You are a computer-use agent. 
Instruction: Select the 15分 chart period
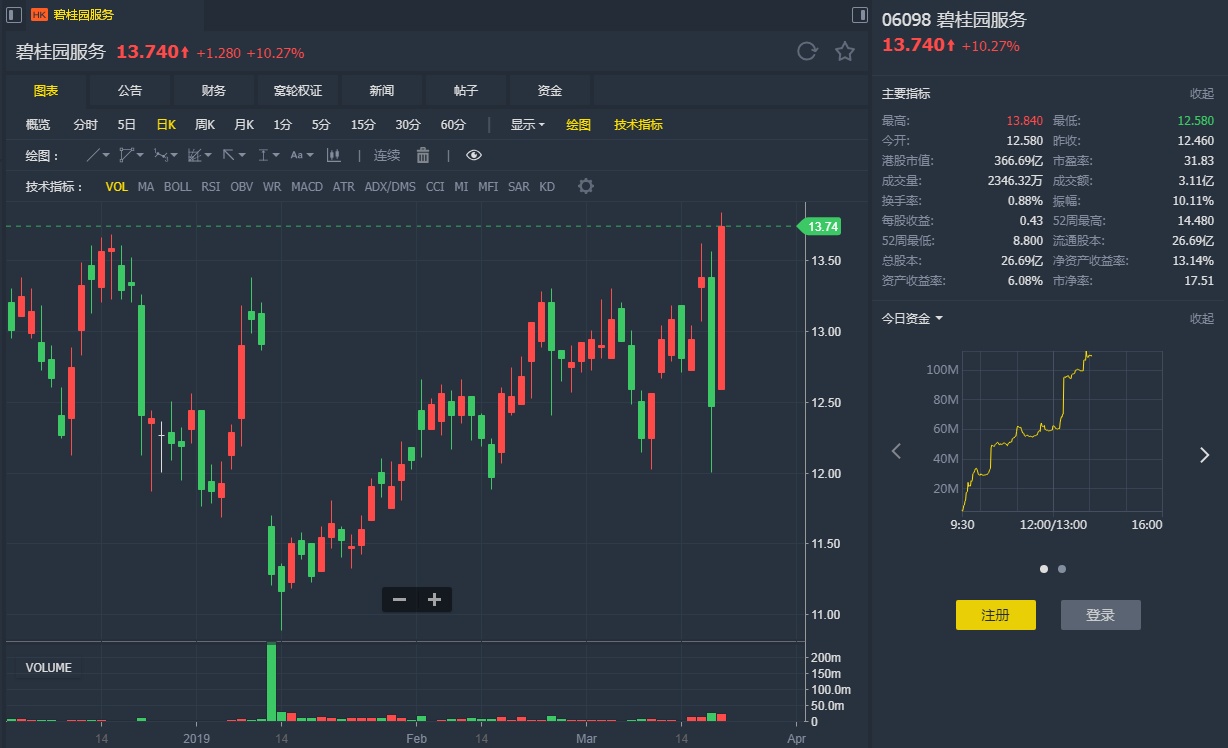point(363,125)
